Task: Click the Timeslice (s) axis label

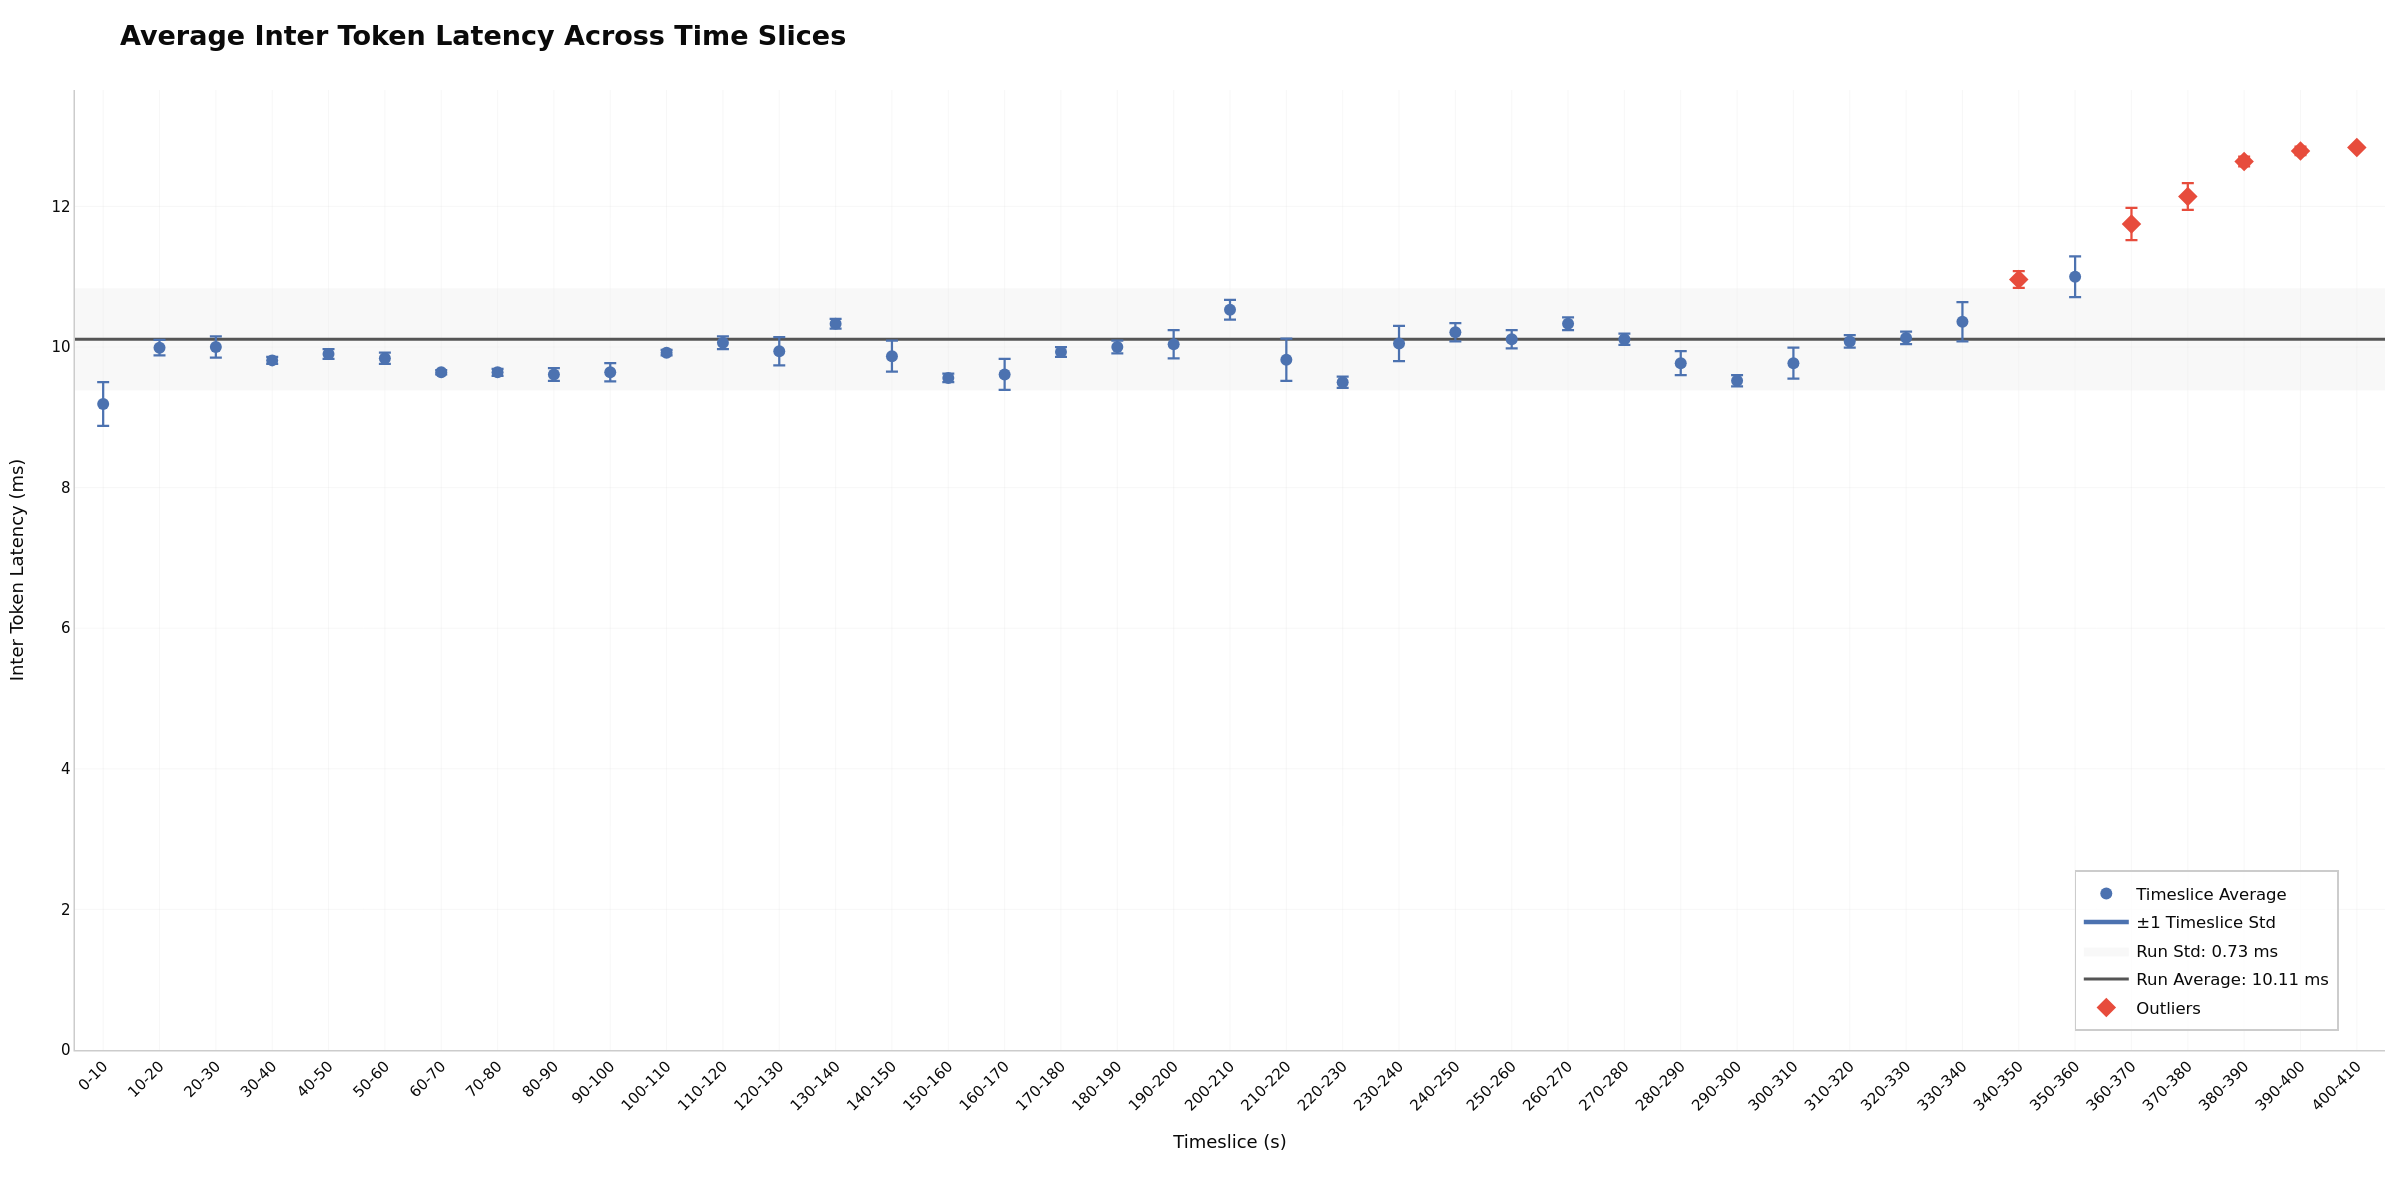Action: coord(1228,1141)
